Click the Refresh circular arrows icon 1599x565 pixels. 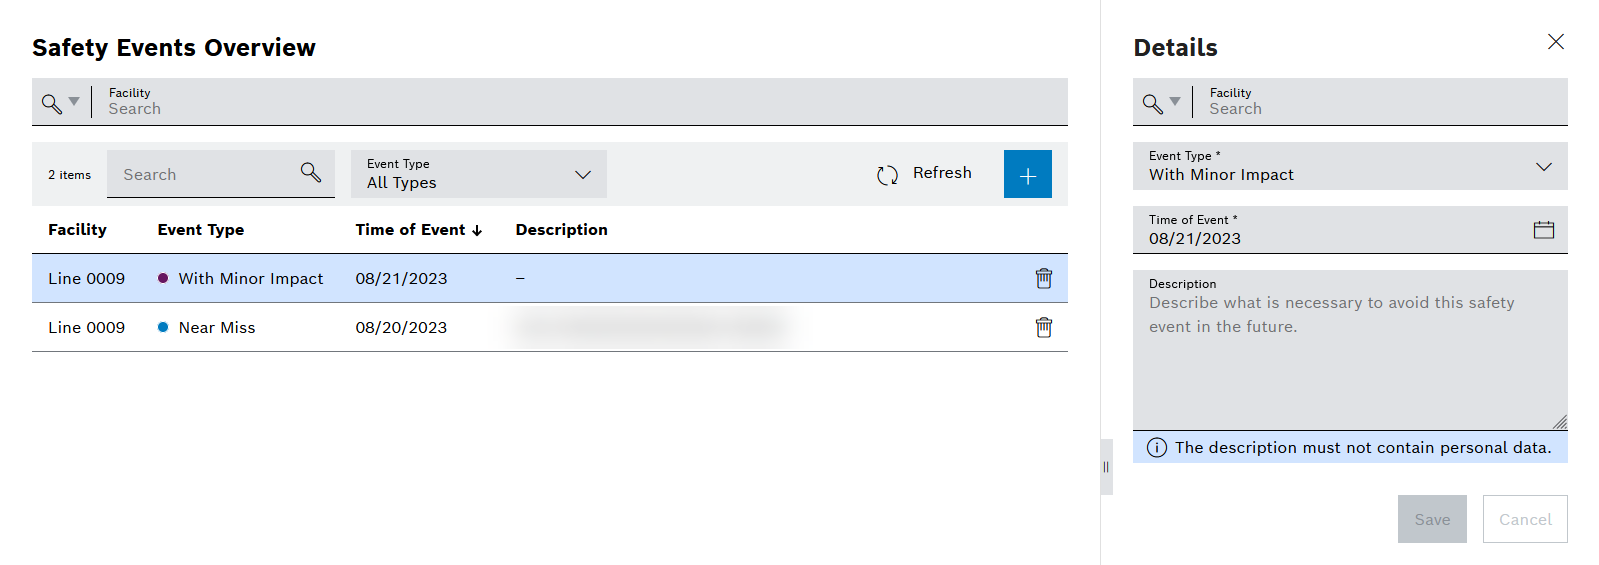tap(887, 175)
